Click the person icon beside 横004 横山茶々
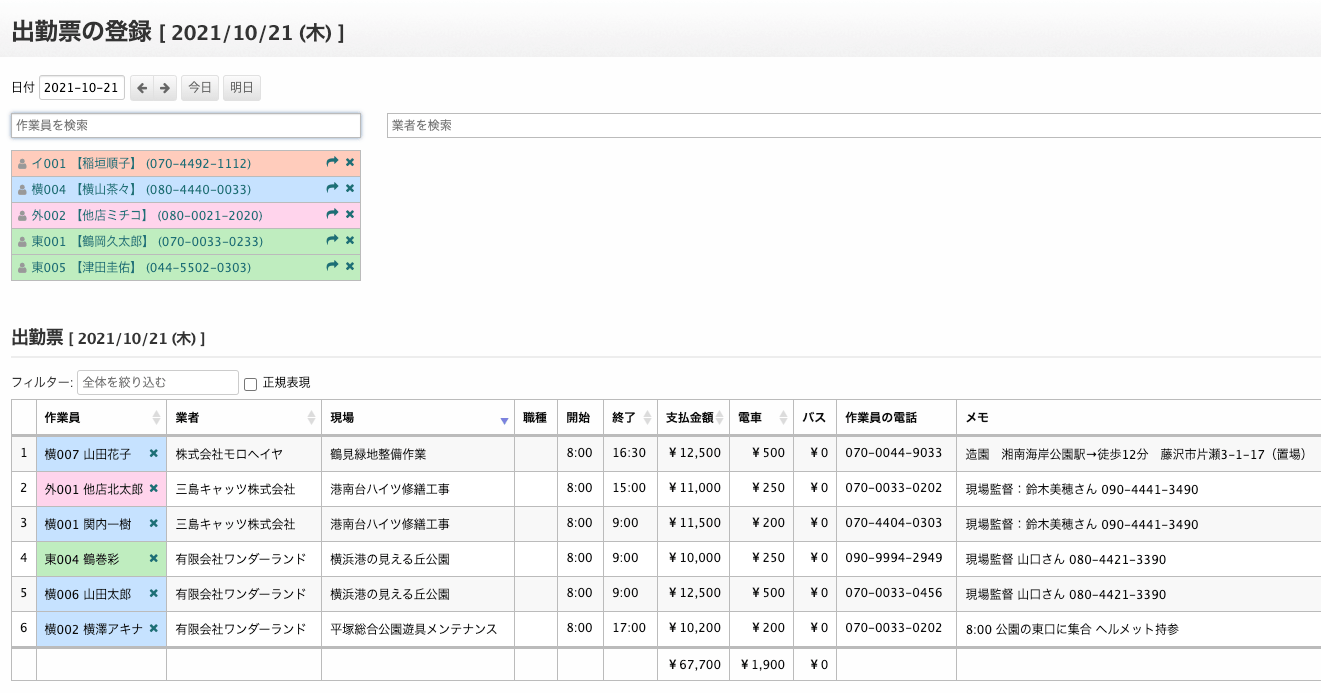 tap(22, 189)
